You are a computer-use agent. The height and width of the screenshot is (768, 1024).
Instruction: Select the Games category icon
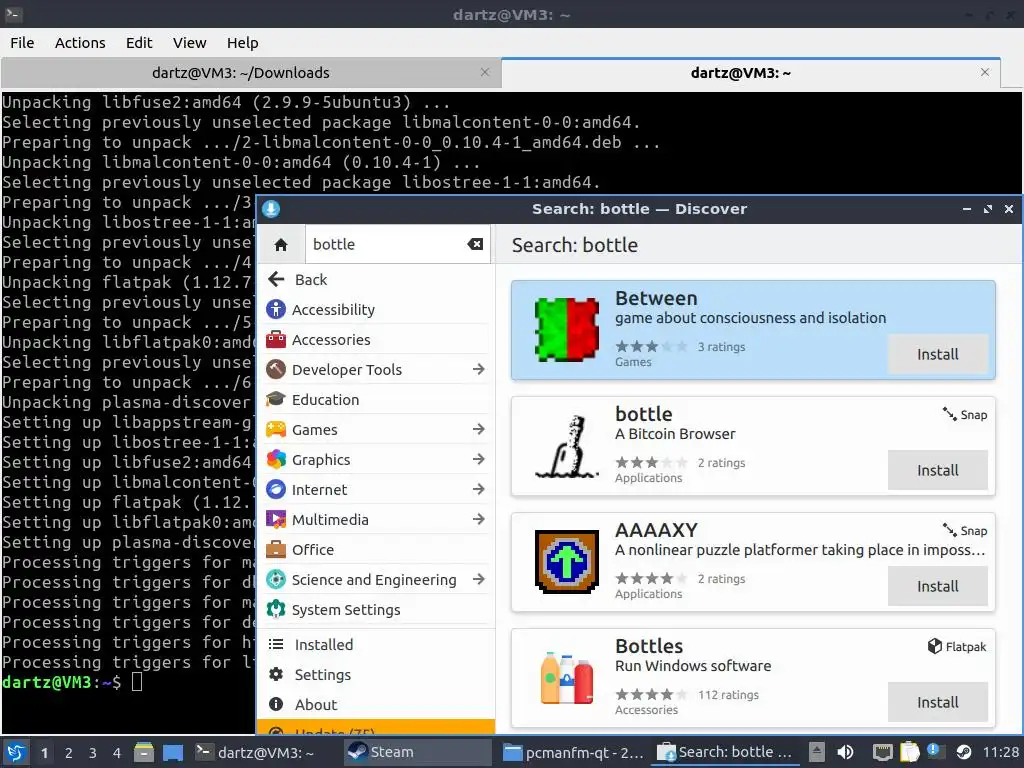[276, 430]
